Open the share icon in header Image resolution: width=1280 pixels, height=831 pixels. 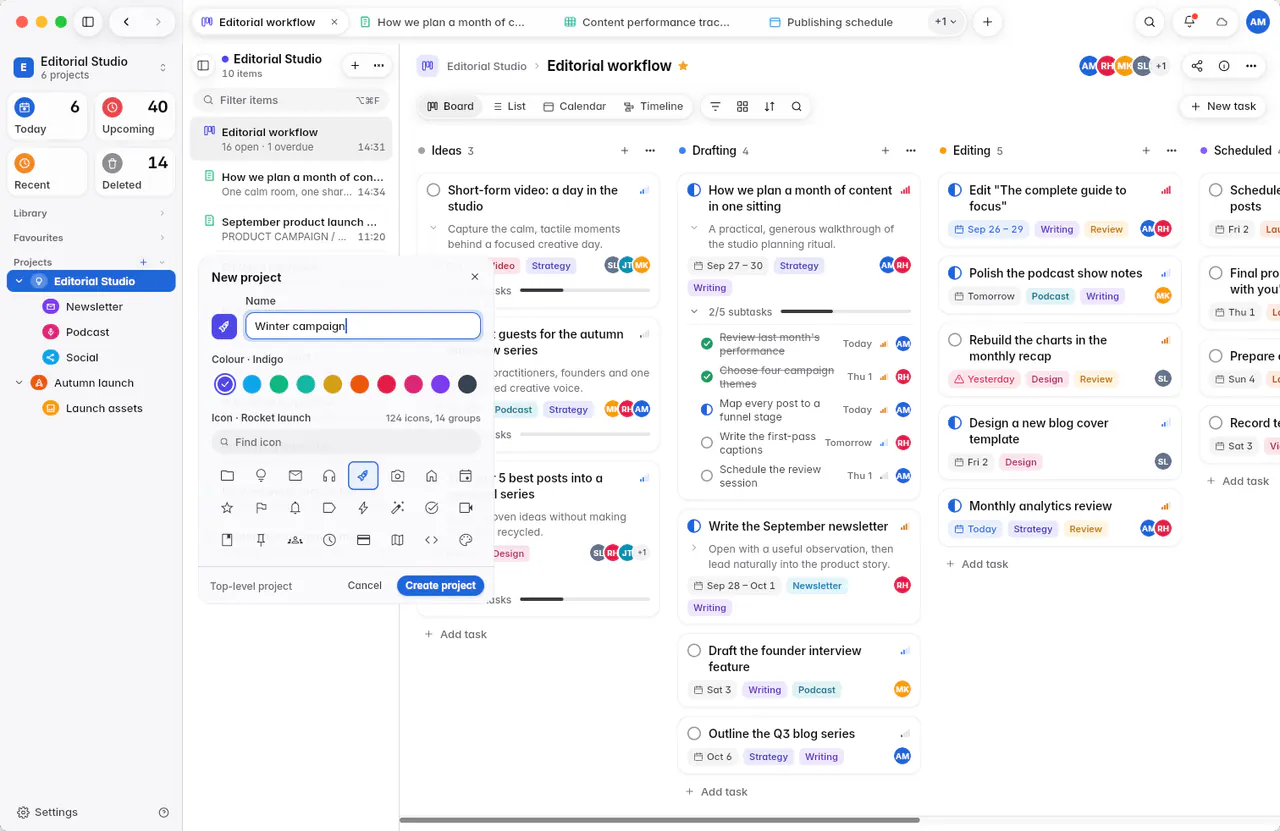tap(1197, 66)
